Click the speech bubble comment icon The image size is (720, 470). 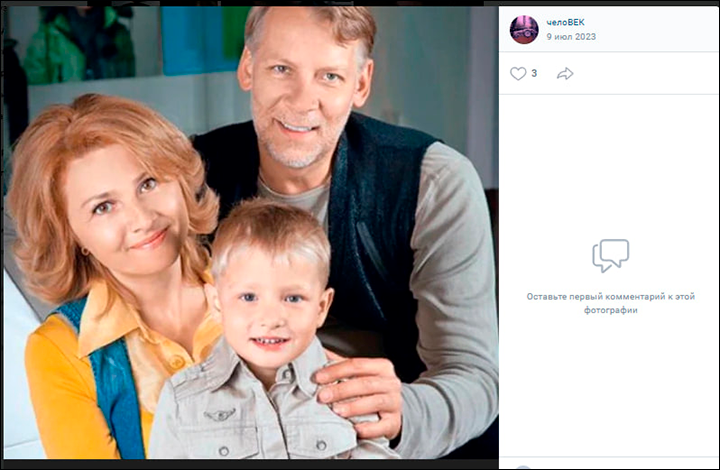point(610,256)
